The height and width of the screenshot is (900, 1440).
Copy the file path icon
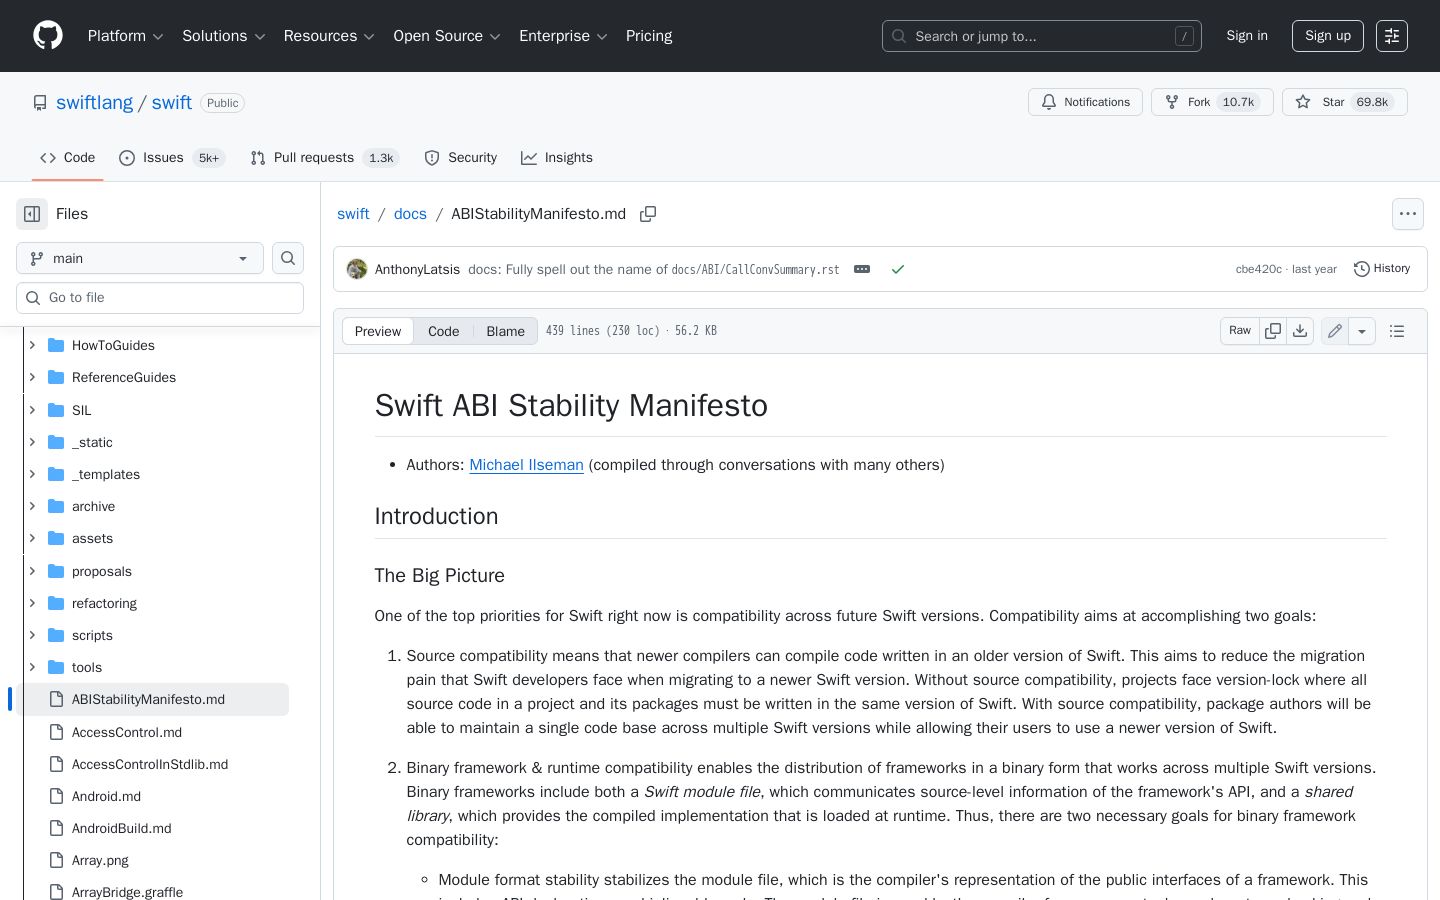click(x=648, y=214)
